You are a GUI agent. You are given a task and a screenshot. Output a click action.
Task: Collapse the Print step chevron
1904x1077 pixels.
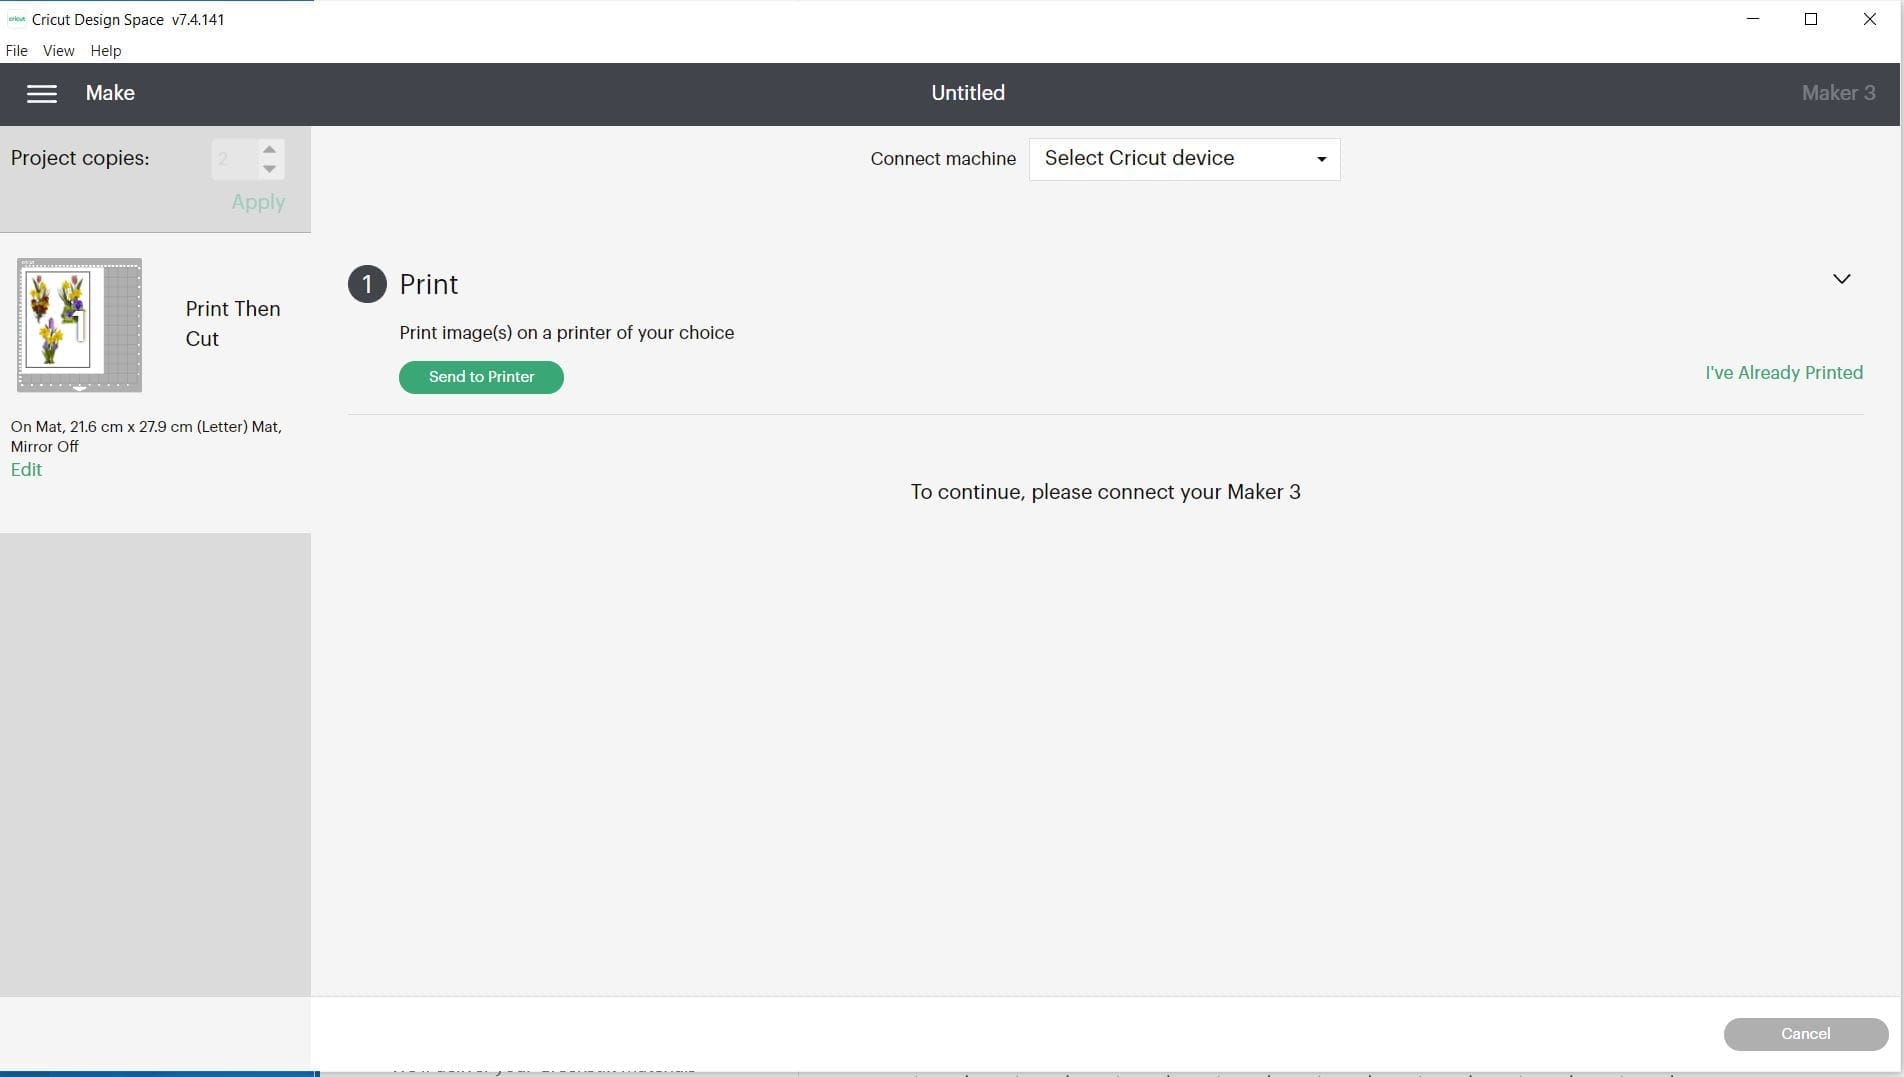pyautogui.click(x=1841, y=279)
